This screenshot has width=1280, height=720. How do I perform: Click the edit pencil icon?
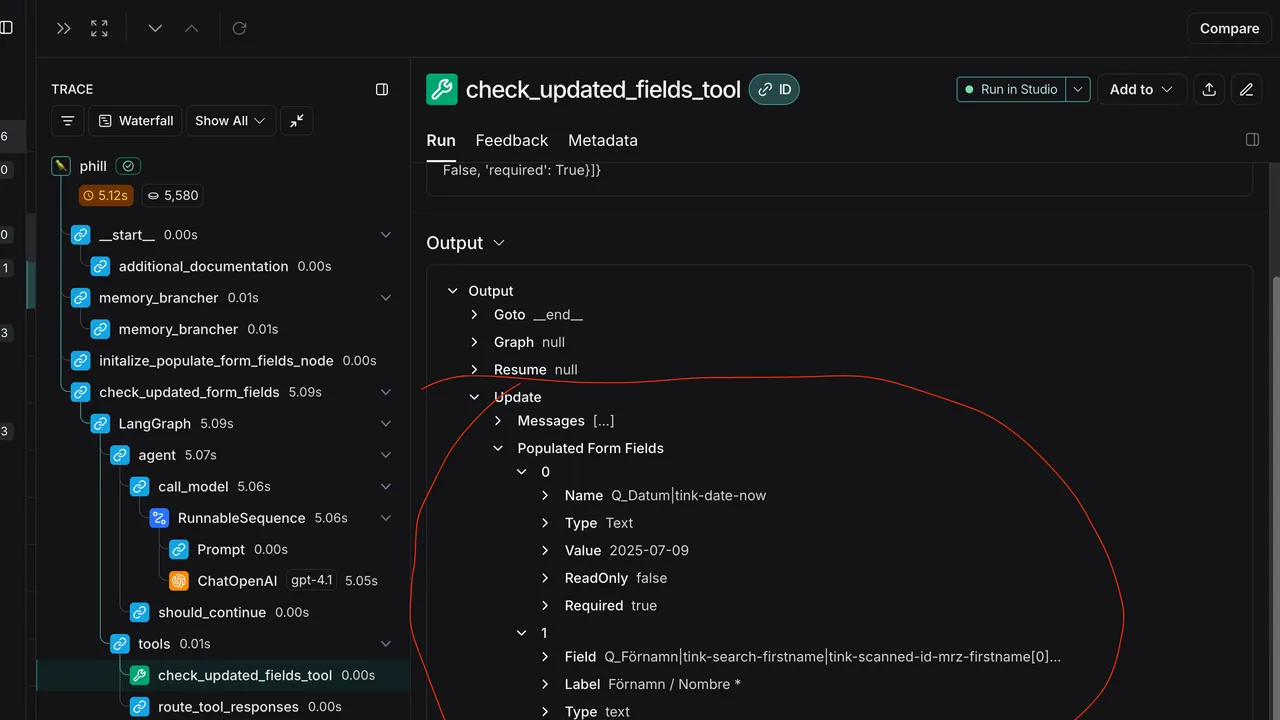tap(1246, 89)
